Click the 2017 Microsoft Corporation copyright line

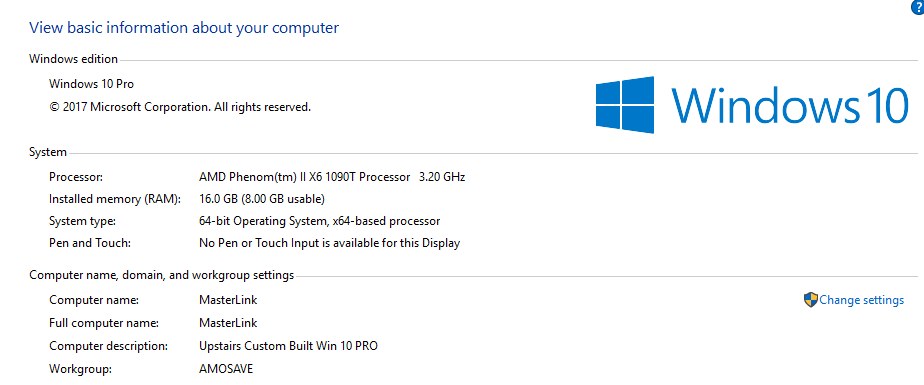(x=180, y=107)
